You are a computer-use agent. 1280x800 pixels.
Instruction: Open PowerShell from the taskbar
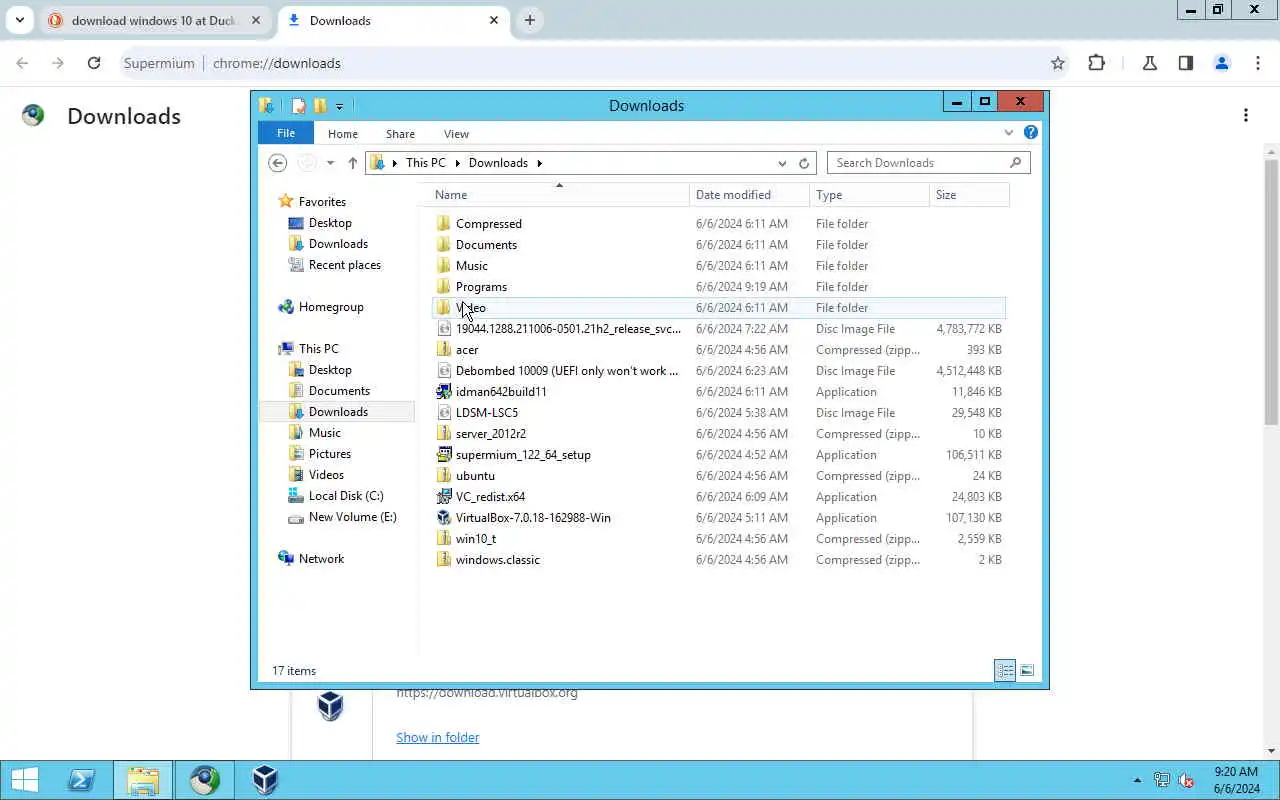tap(82, 780)
